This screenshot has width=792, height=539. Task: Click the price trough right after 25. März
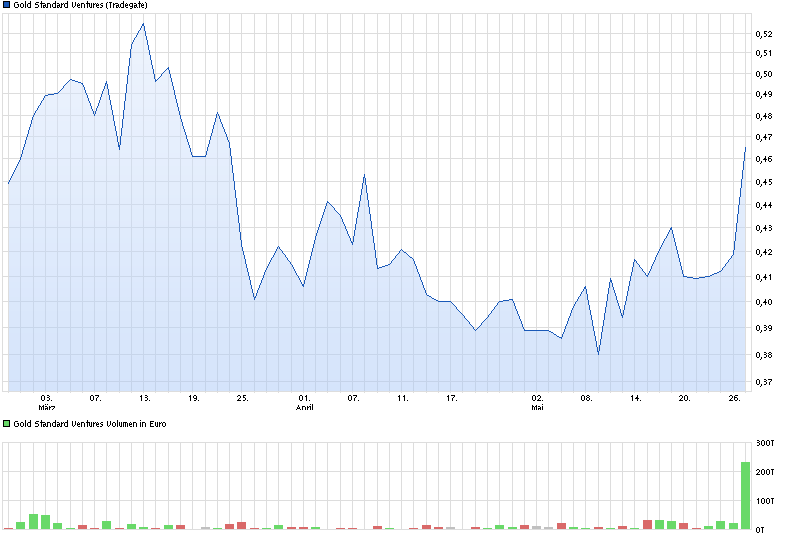tap(255, 299)
